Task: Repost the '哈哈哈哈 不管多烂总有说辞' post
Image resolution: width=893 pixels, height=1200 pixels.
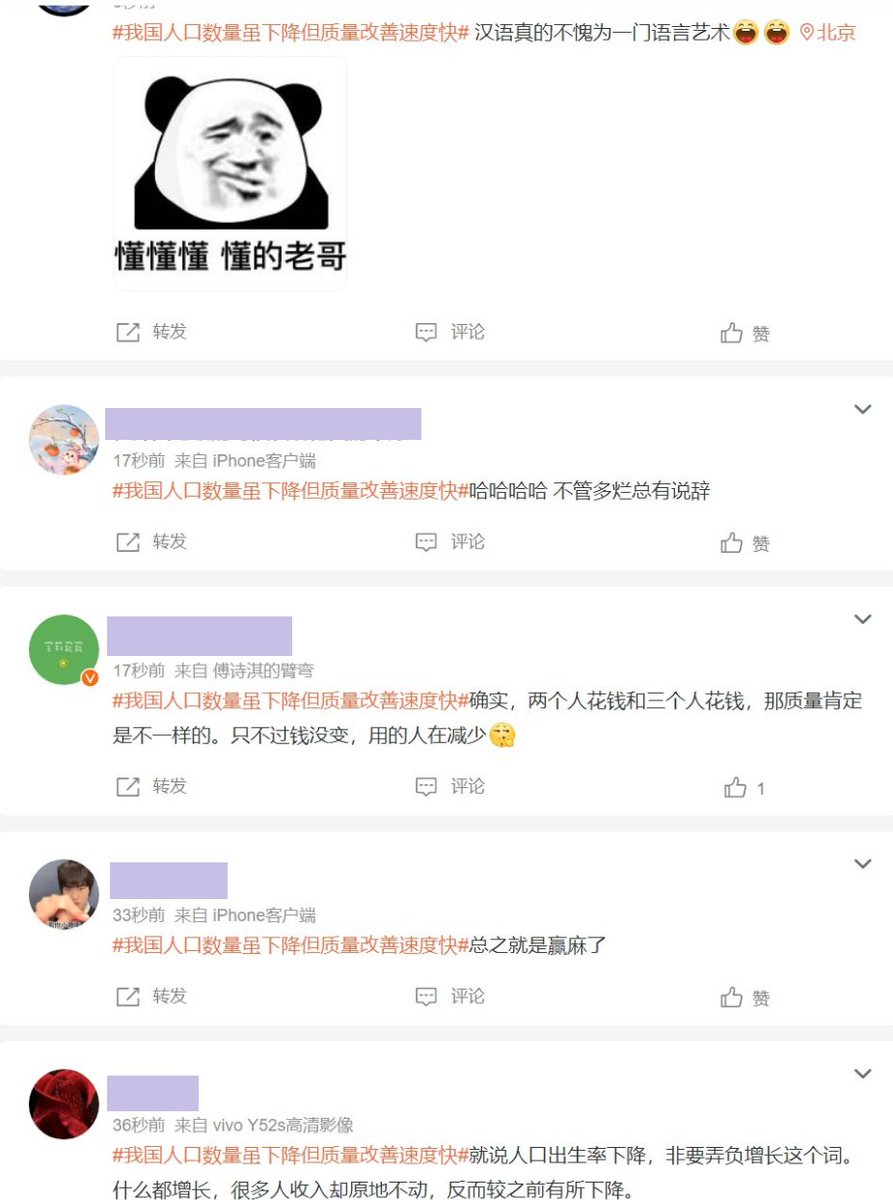Action: 152,542
